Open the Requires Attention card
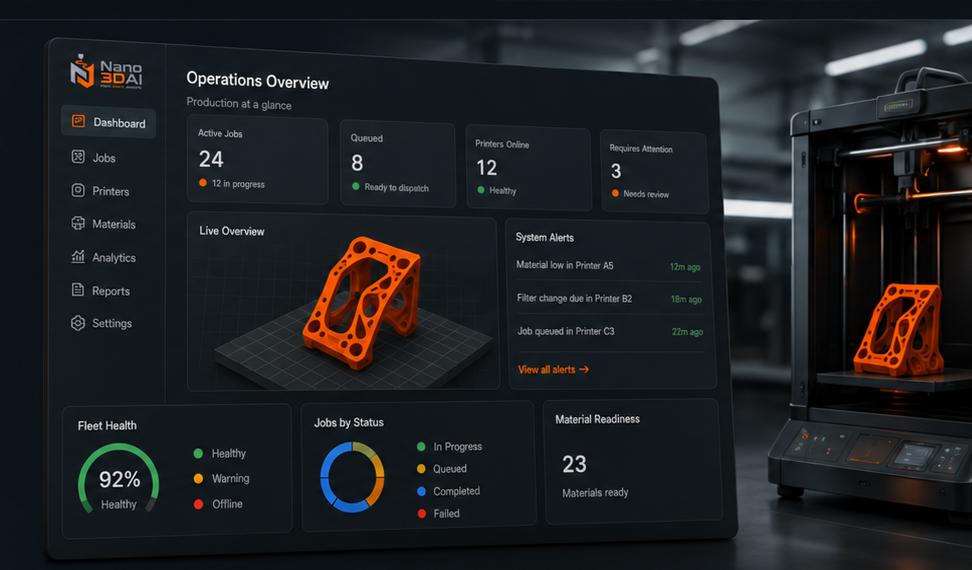Viewport: 972px width, 570px height. tap(655, 172)
